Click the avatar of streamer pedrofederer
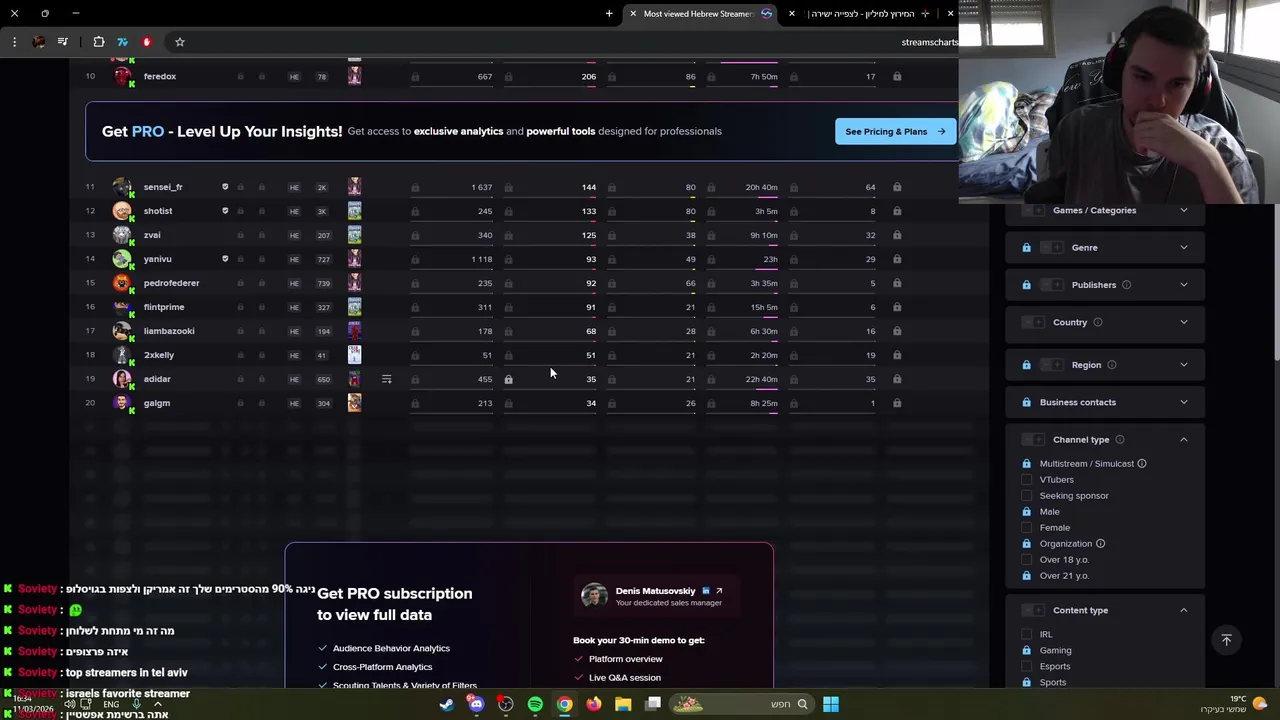 click(x=122, y=283)
